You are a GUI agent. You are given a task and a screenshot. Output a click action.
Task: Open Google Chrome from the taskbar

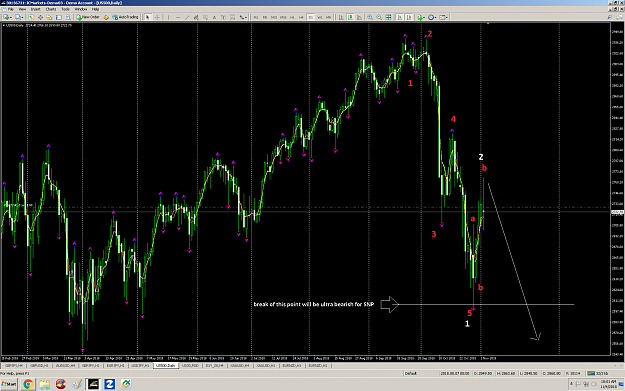point(28,384)
